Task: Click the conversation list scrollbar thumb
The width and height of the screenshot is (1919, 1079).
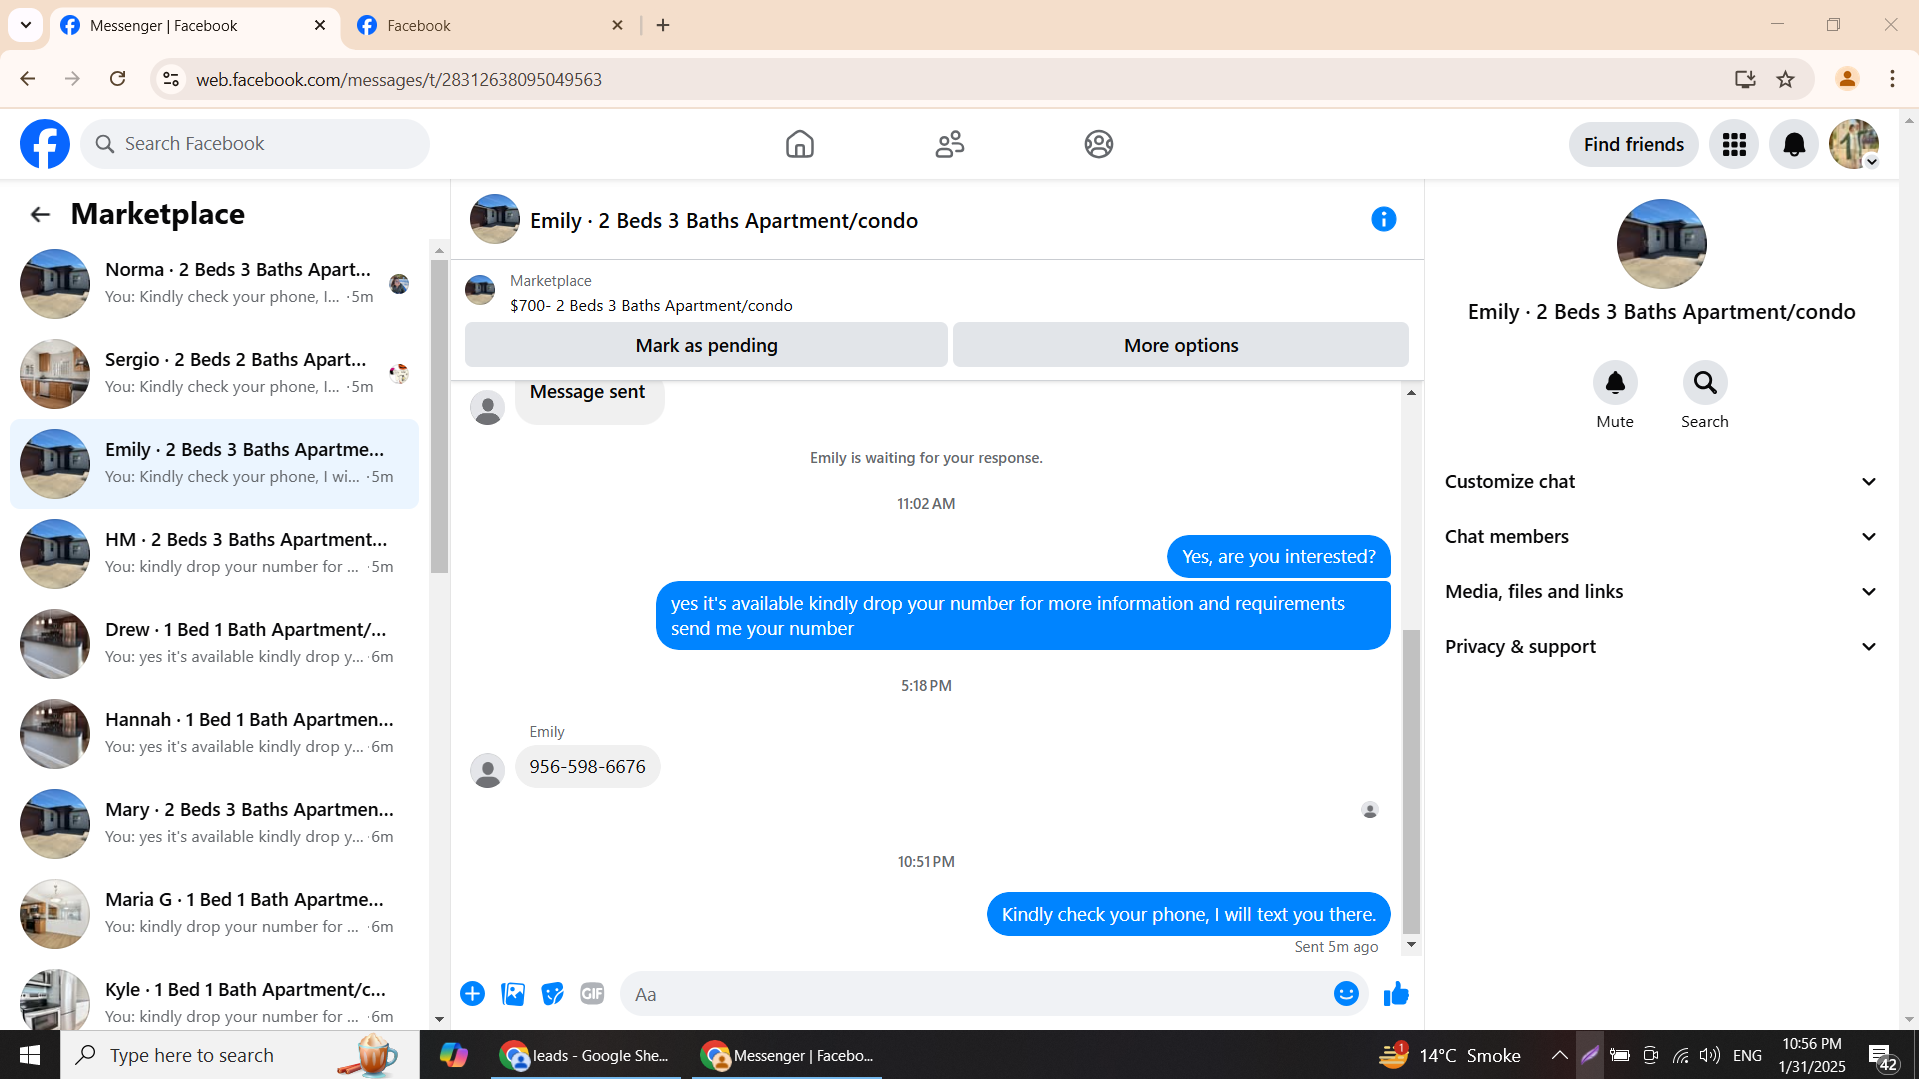Action: 439,416
